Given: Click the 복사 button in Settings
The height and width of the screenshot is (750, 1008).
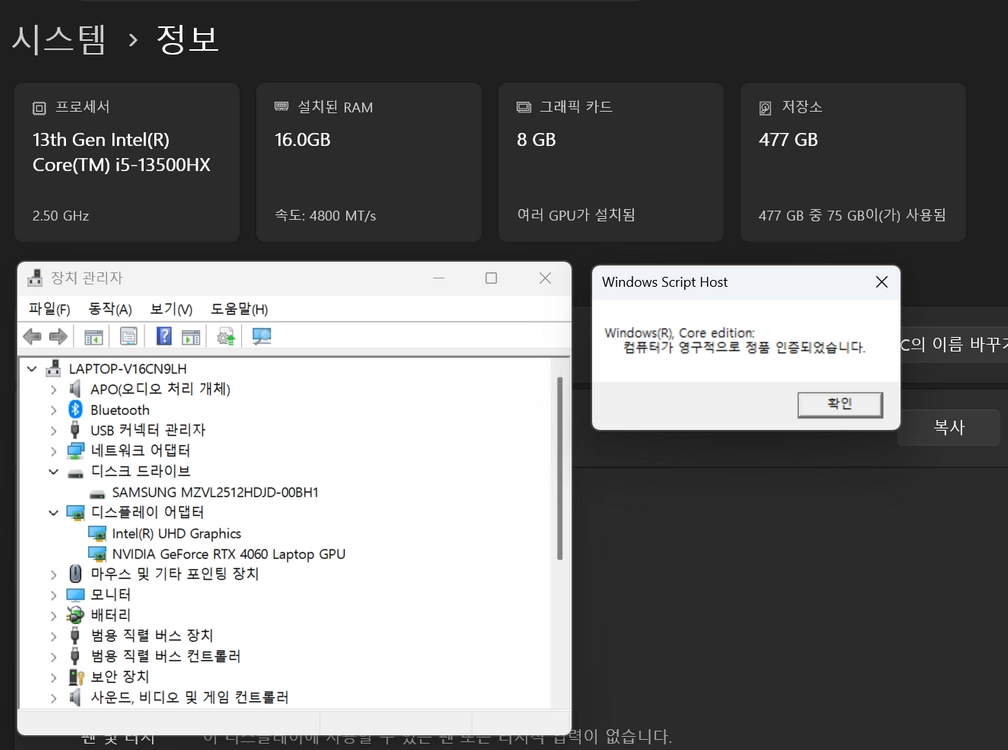Looking at the screenshot, I should [x=949, y=427].
